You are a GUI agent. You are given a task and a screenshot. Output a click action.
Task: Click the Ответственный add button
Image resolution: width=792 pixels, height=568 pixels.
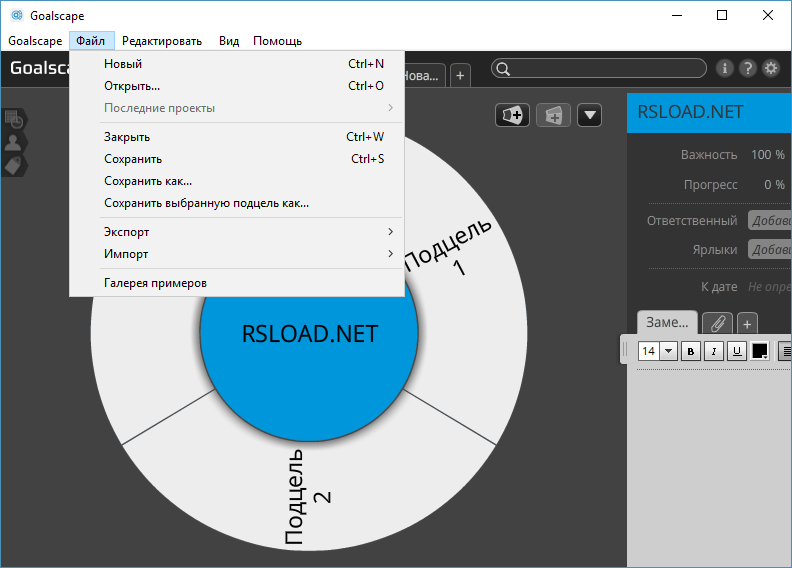pyautogui.click(x=770, y=221)
